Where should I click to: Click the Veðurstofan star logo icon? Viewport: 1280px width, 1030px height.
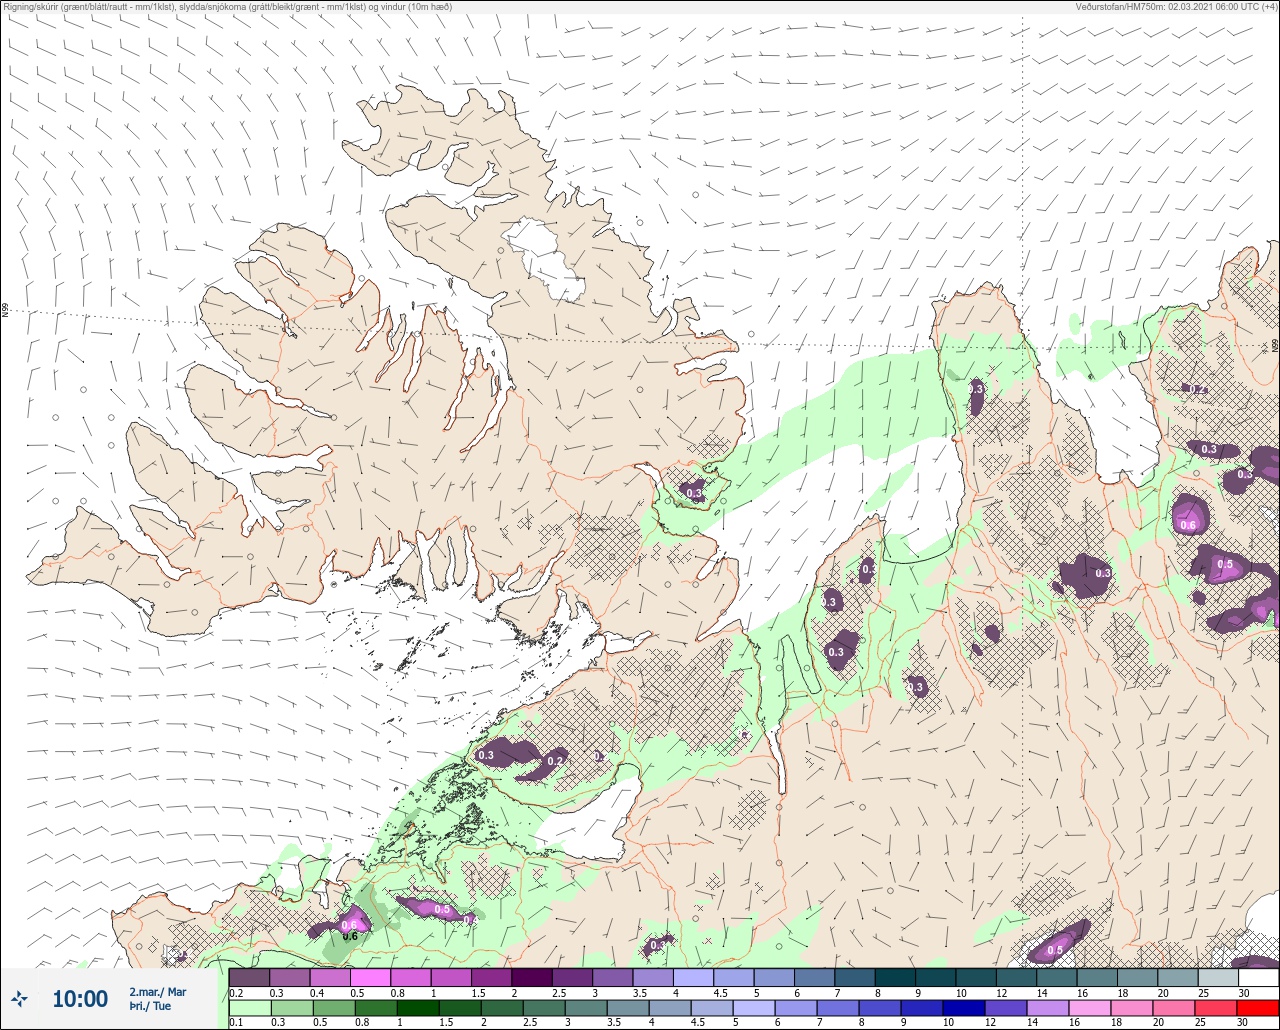pyautogui.click(x=19, y=998)
